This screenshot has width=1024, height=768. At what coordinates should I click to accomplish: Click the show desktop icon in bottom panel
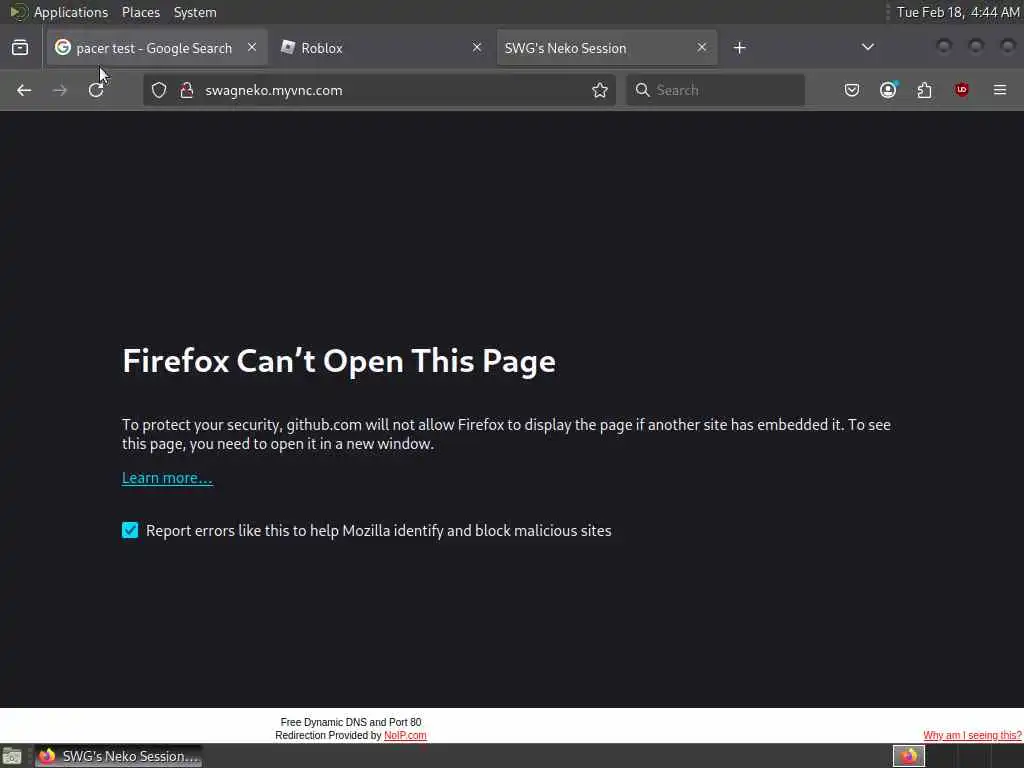12,757
